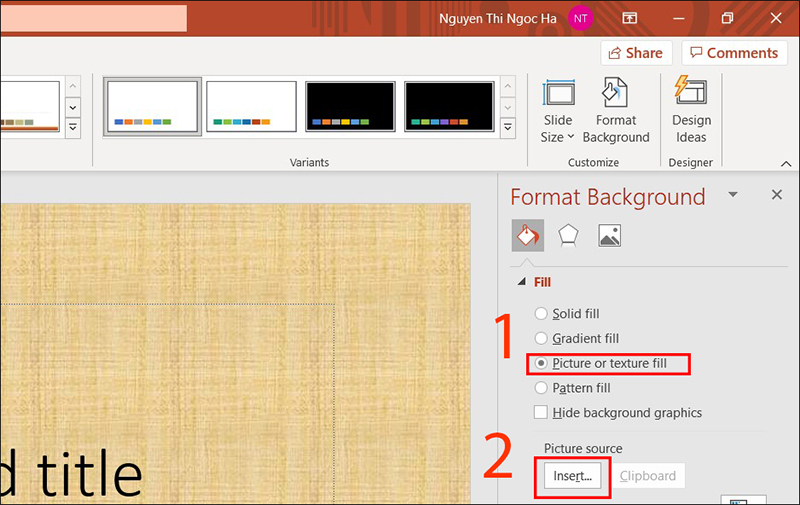Enable Hide background graphics checkbox
The width and height of the screenshot is (800, 505).
[x=542, y=413]
